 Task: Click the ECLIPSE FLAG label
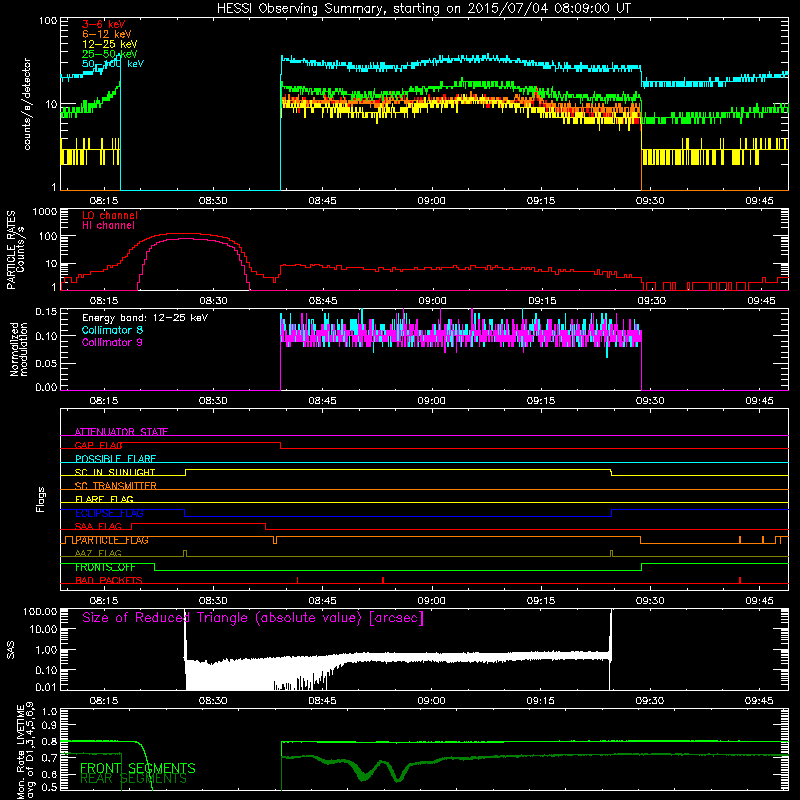pyautogui.click(x=109, y=513)
